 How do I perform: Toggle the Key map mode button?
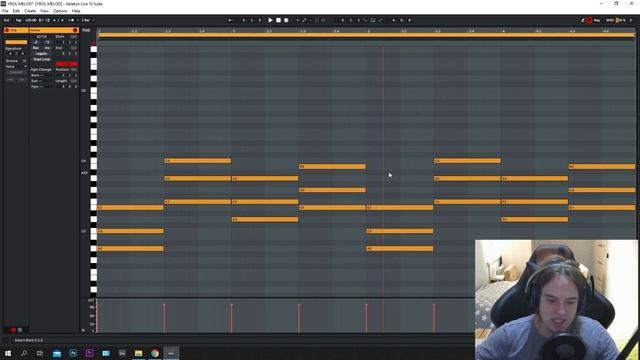pyautogui.click(x=597, y=20)
